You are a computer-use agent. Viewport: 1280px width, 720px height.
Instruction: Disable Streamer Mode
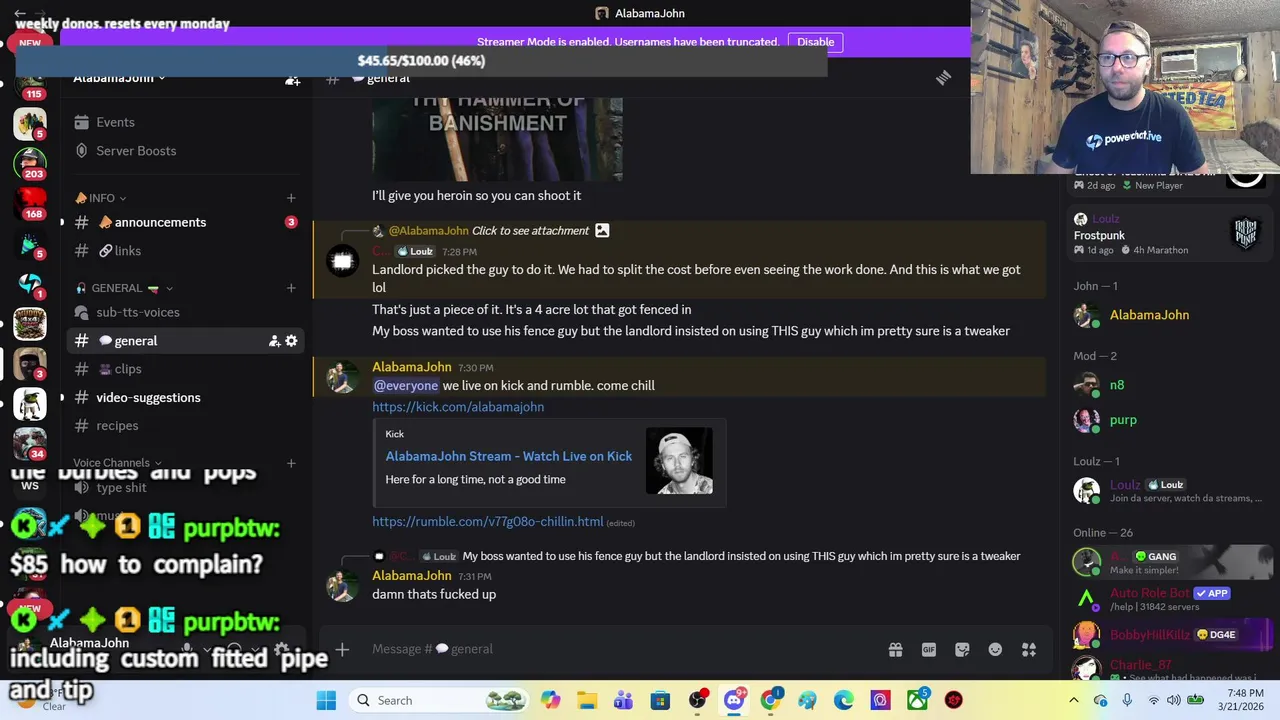coord(815,42)
